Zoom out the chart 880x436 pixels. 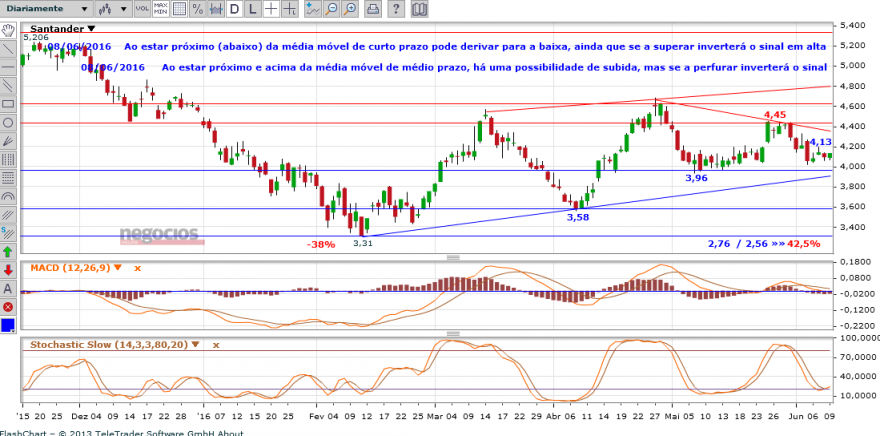coord(332,8)
